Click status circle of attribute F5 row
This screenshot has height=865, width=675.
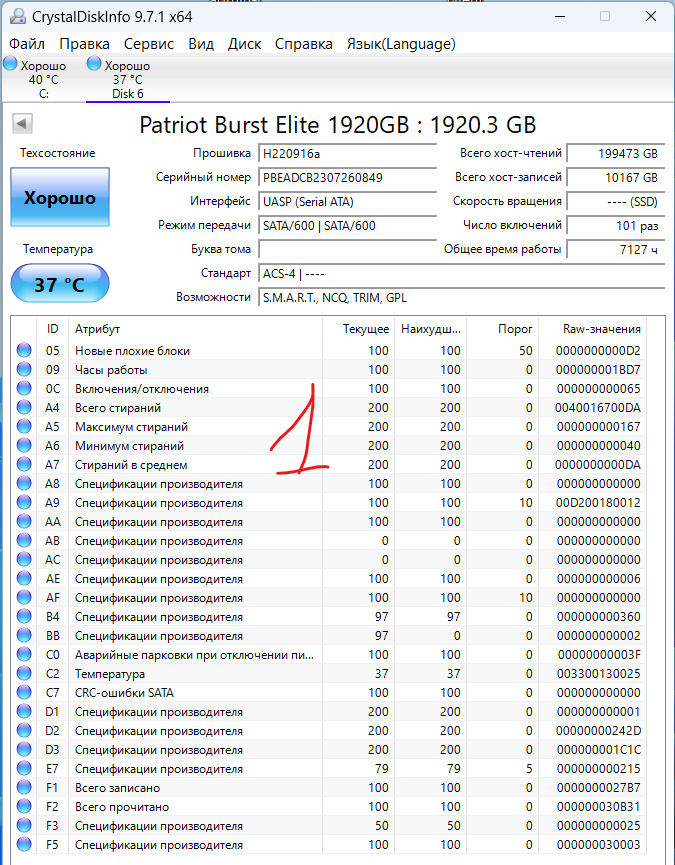[24, 845]
